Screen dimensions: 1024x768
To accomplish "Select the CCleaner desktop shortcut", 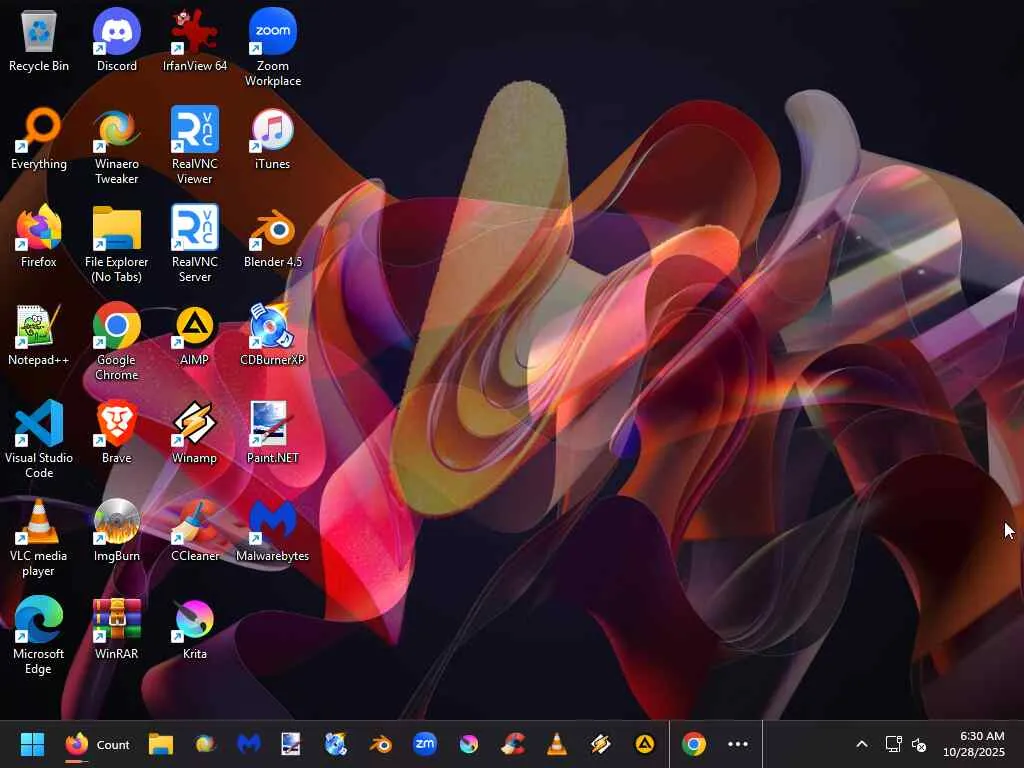I will click(195, 530).
